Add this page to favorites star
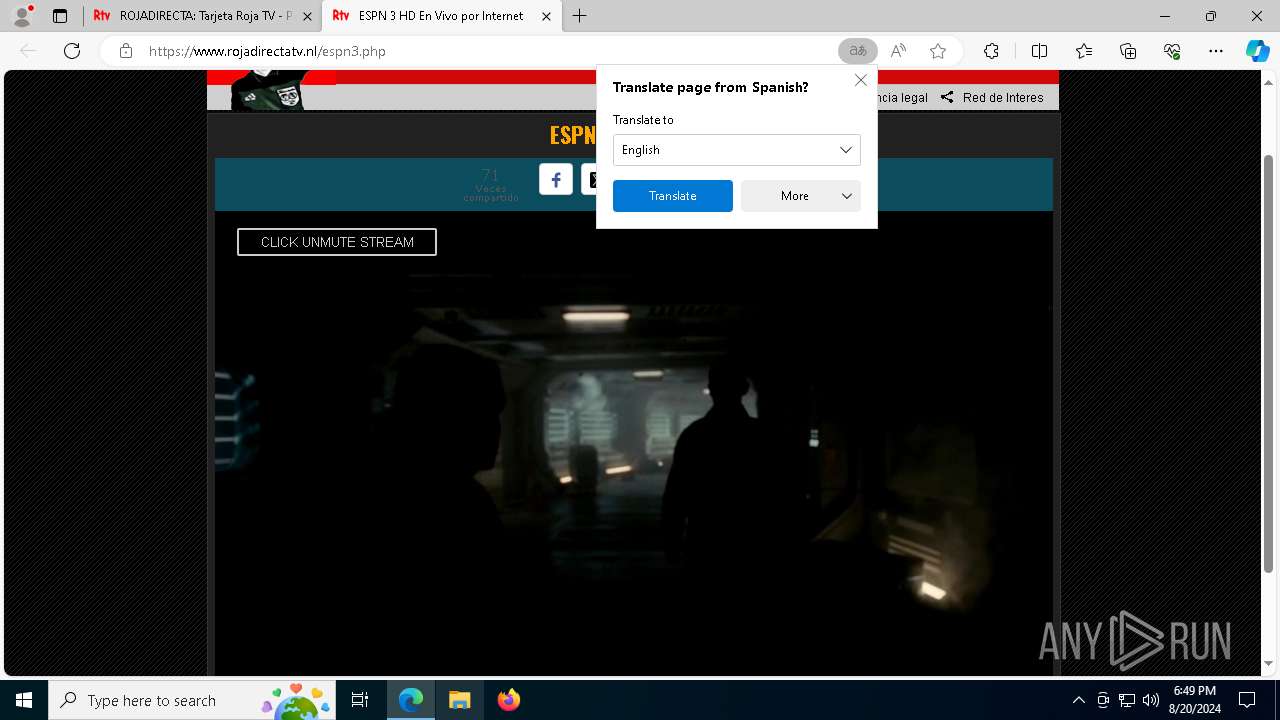The image size is (1280, 720). click(938, 51)
